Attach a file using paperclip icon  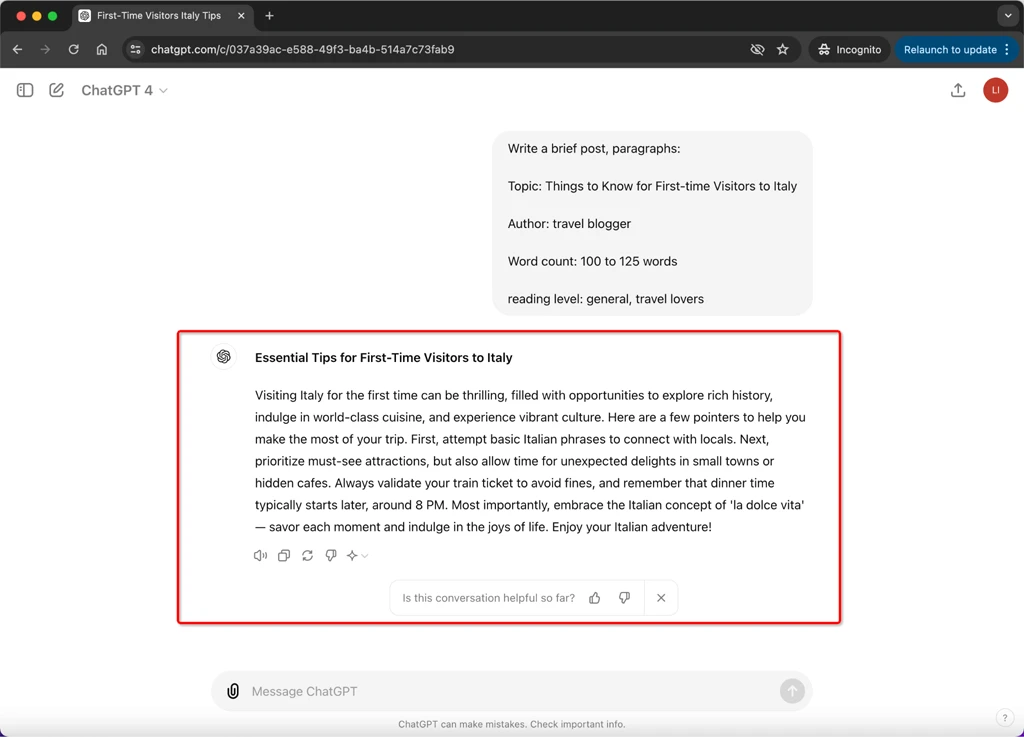pos(233,691)
